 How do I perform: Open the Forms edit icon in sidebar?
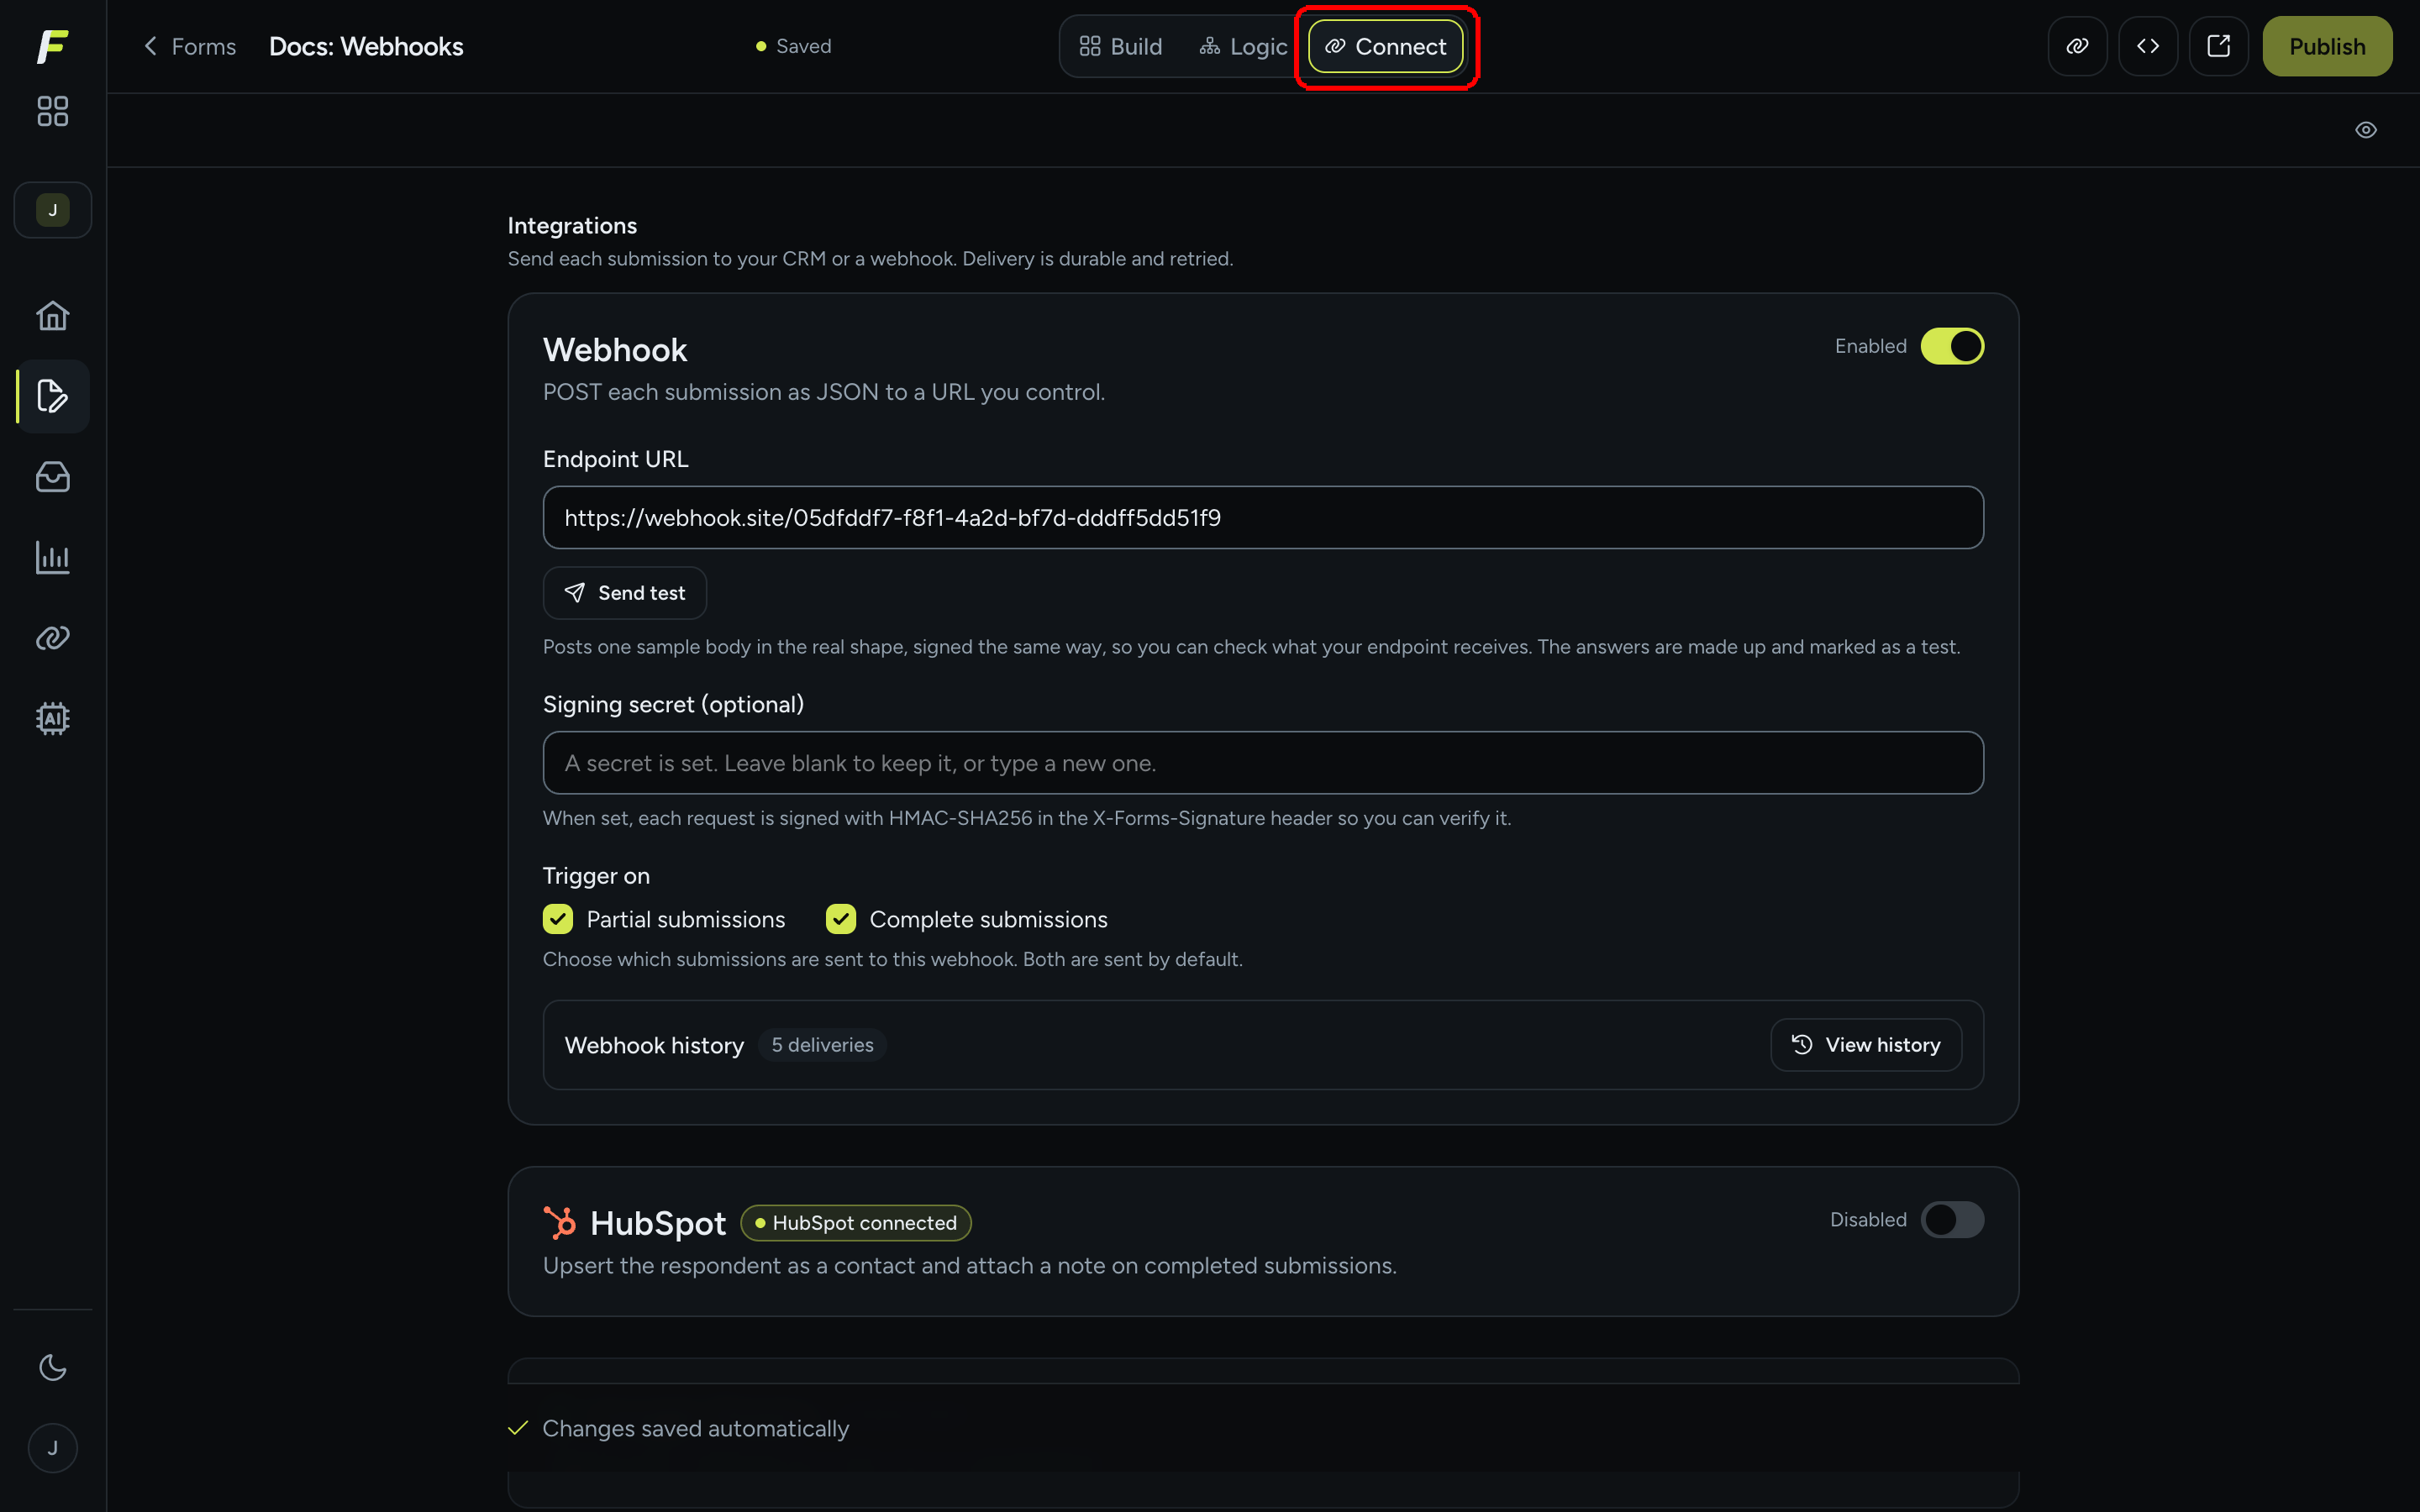(52, 396)
